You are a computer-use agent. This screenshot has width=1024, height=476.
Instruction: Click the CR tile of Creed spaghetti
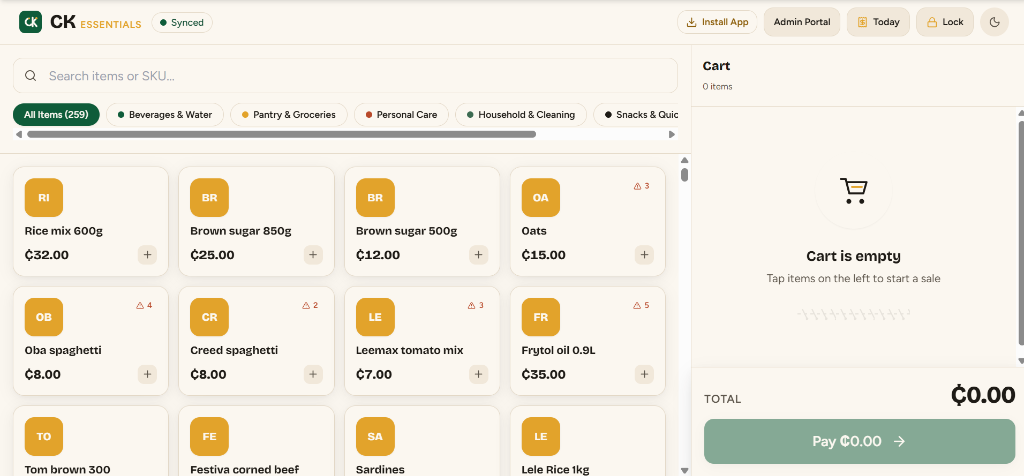click(x=210, y=317)
